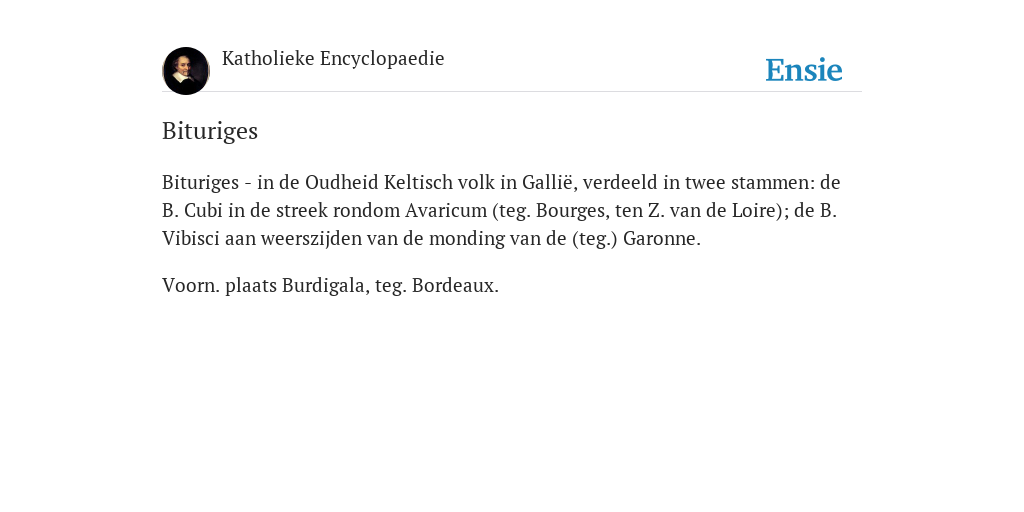Click the word Vibisci in the paragraph
This screenshot has width=1024, height=512.
coord(191,238)
